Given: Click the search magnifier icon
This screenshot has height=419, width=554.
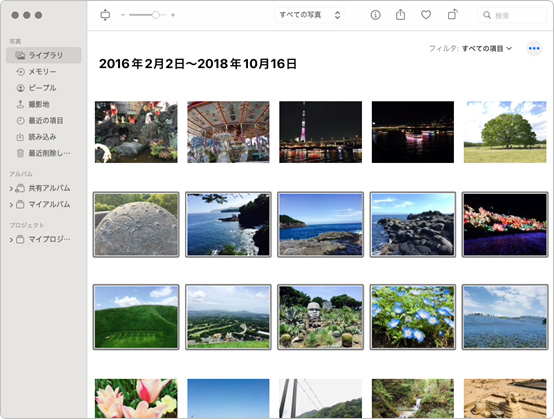Looking at the screenshot, I should pos(487,15).
